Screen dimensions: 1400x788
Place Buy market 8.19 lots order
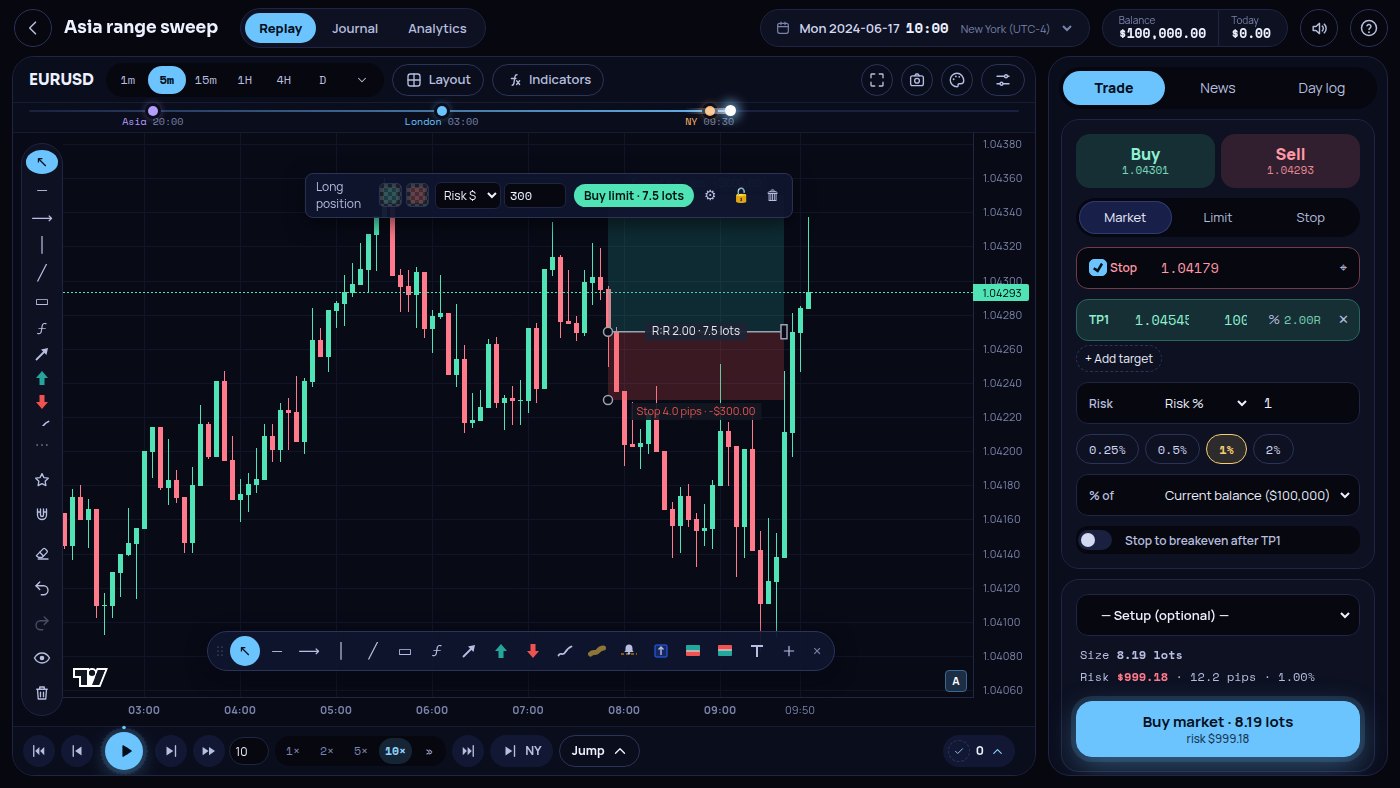click(x=1217, y=729)
